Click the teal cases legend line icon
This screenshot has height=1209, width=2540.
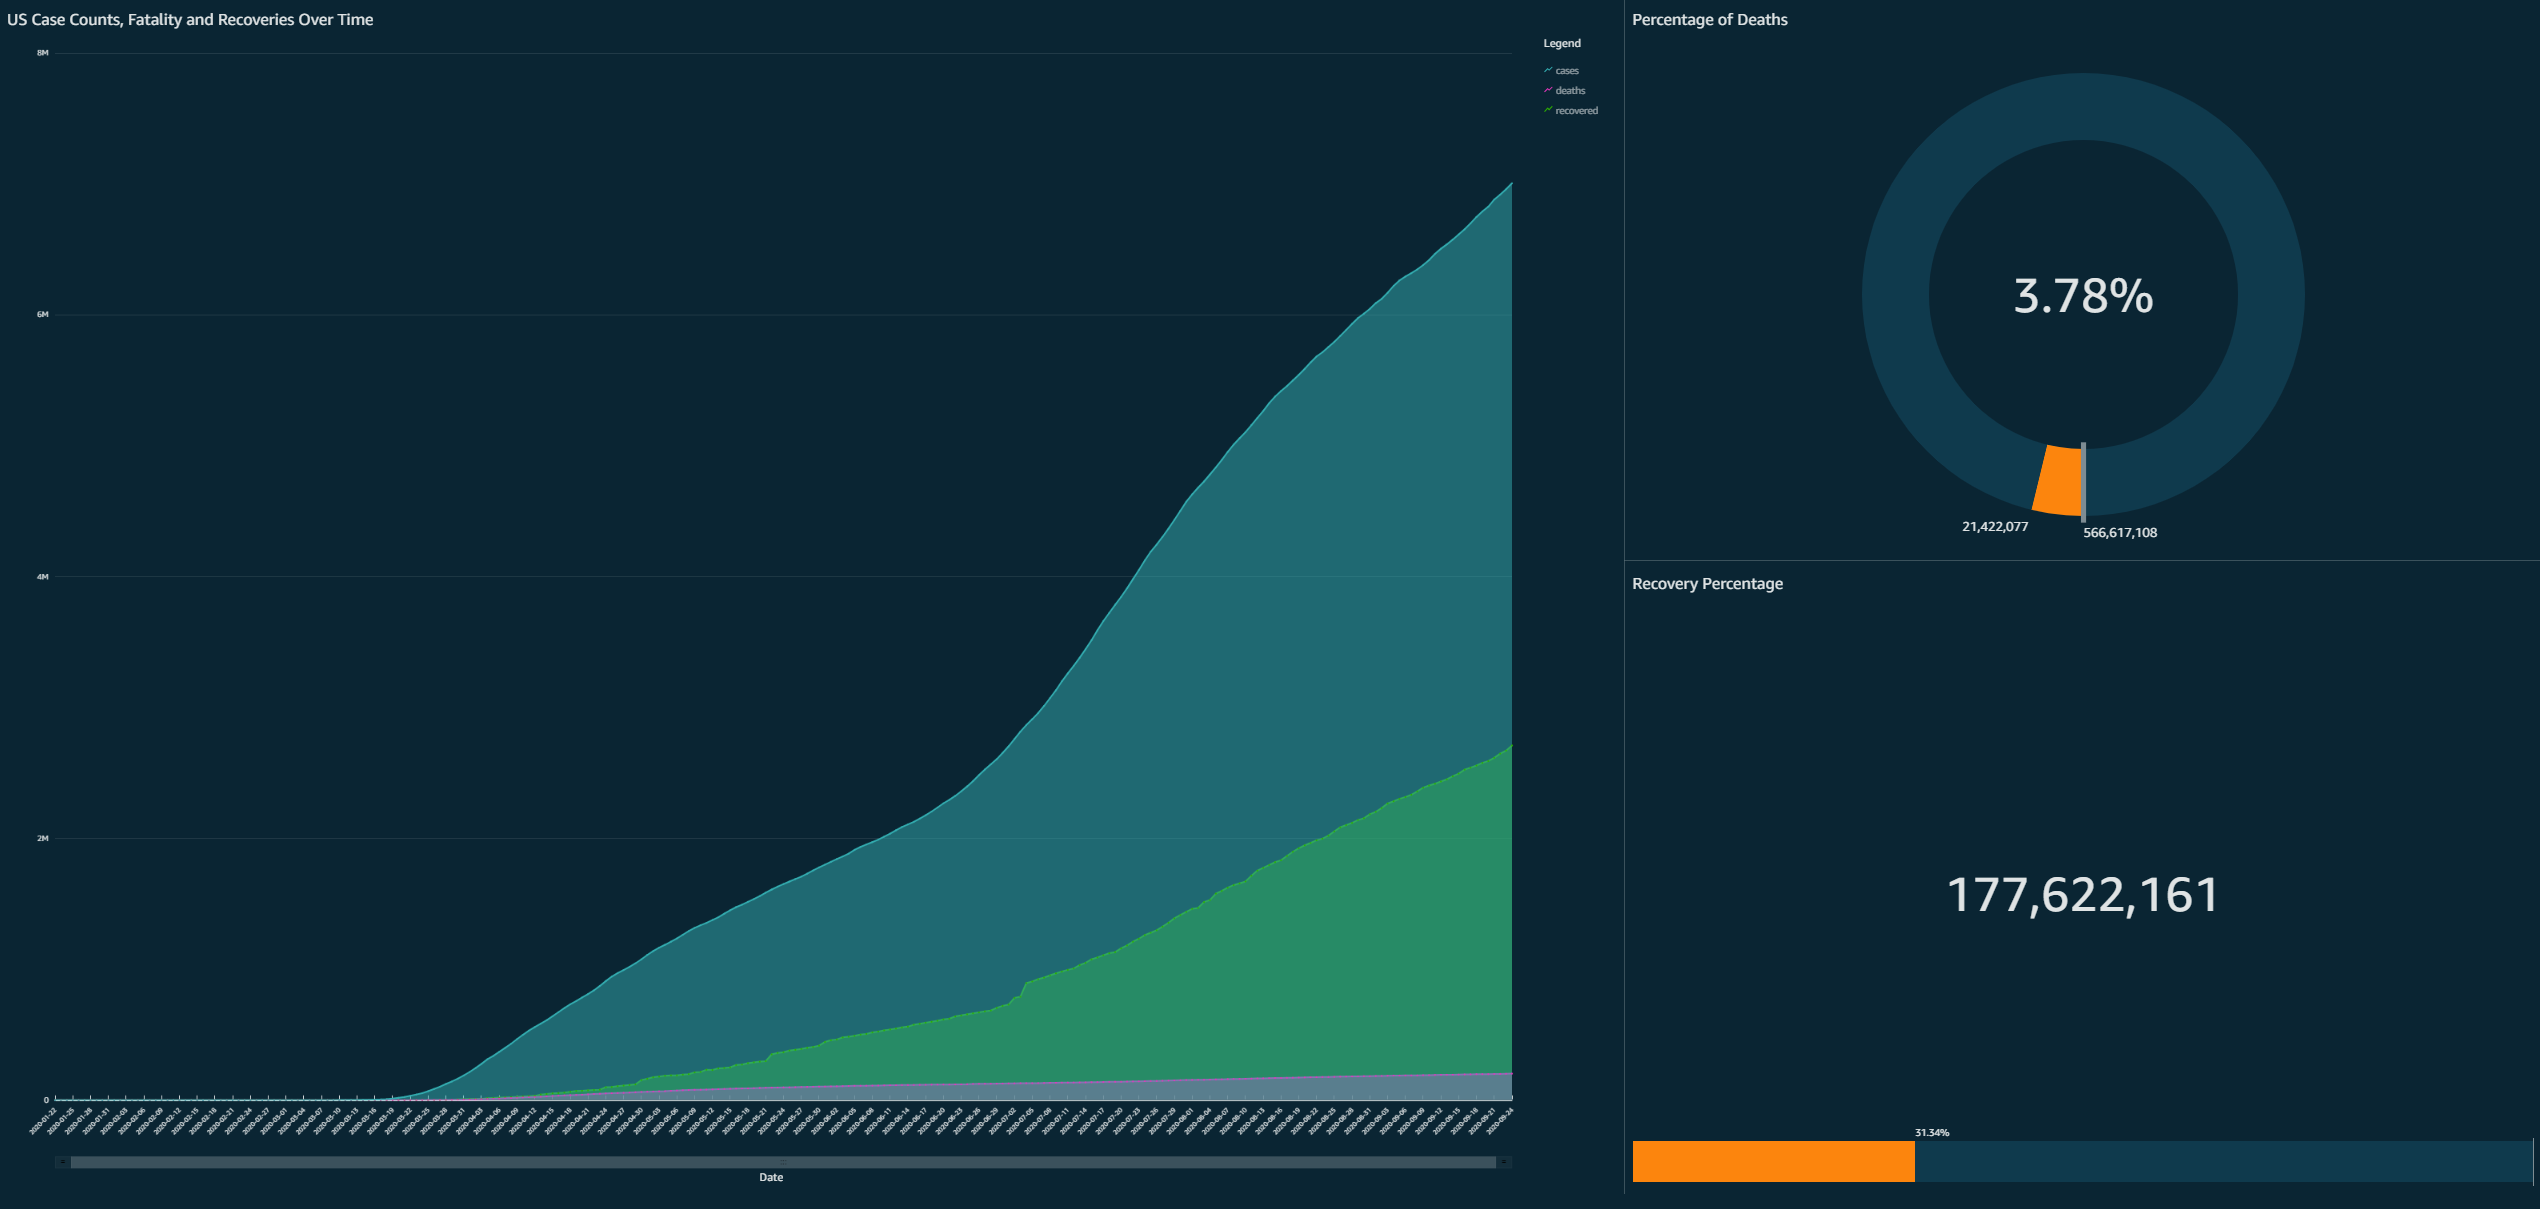1548,70
